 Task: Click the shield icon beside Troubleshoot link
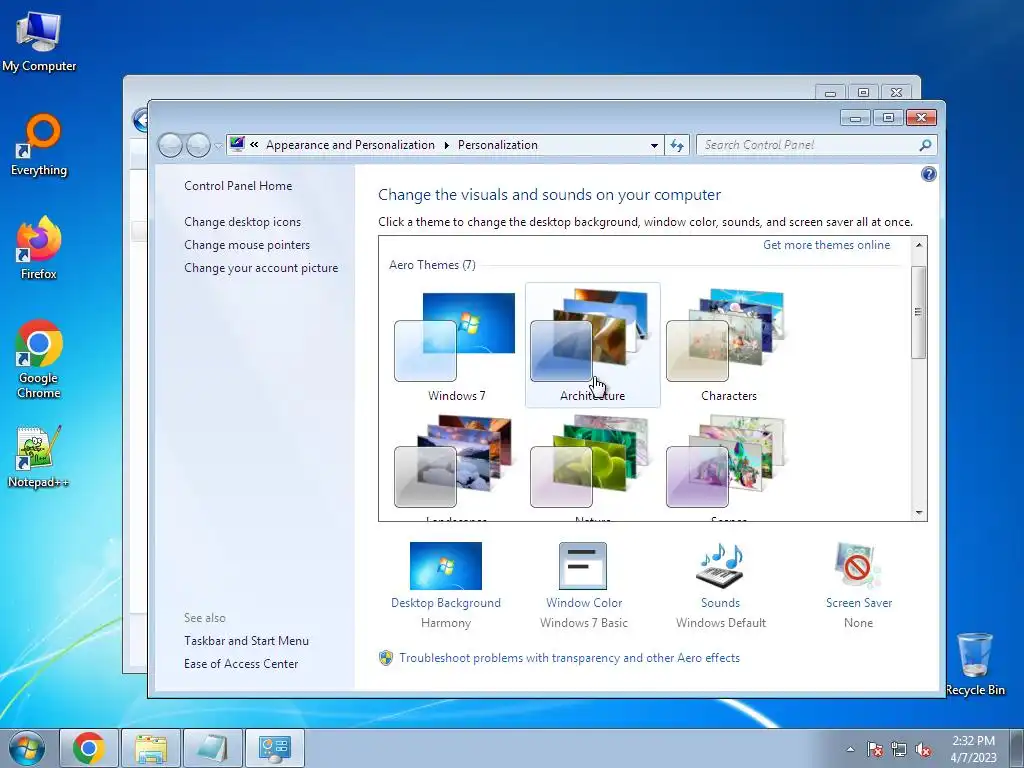pyautogui.click(x=386, y=658)
